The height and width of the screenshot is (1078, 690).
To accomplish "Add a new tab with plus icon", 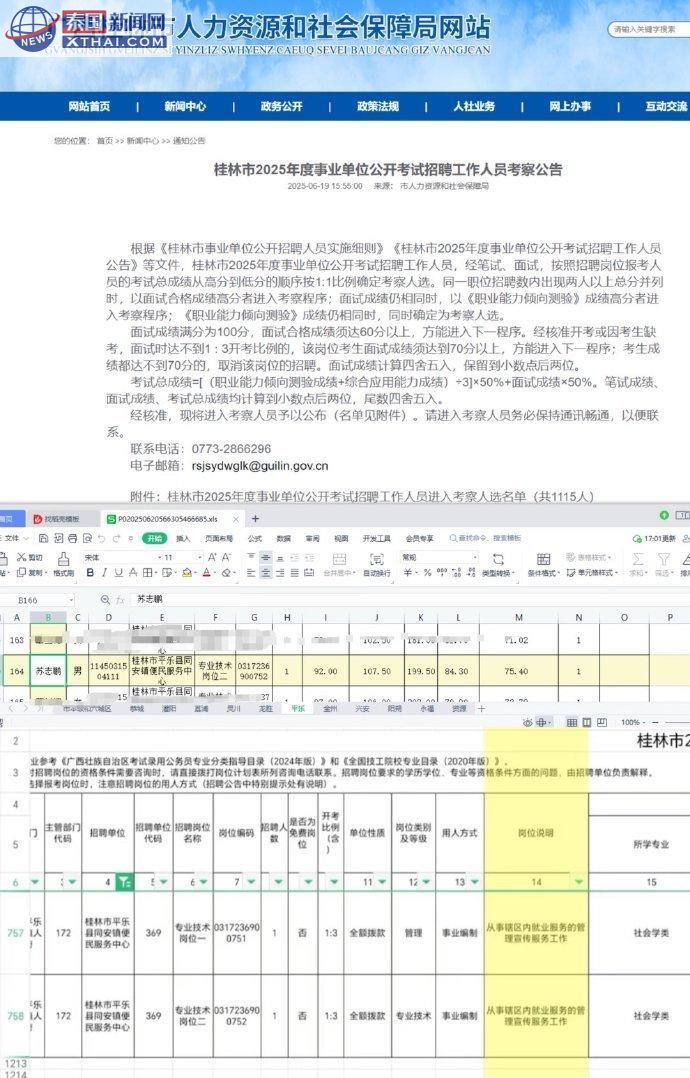I will coord(255,518).
